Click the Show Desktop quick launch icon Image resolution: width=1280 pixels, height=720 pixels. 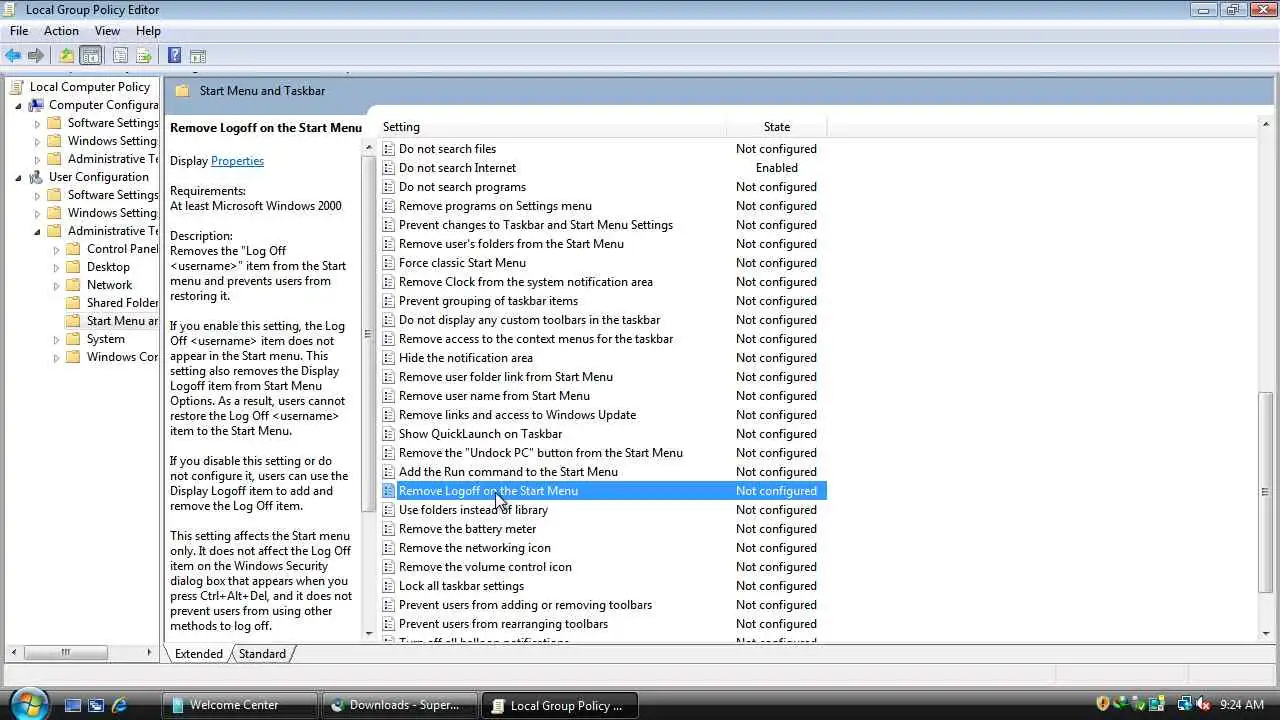point(73,705)
